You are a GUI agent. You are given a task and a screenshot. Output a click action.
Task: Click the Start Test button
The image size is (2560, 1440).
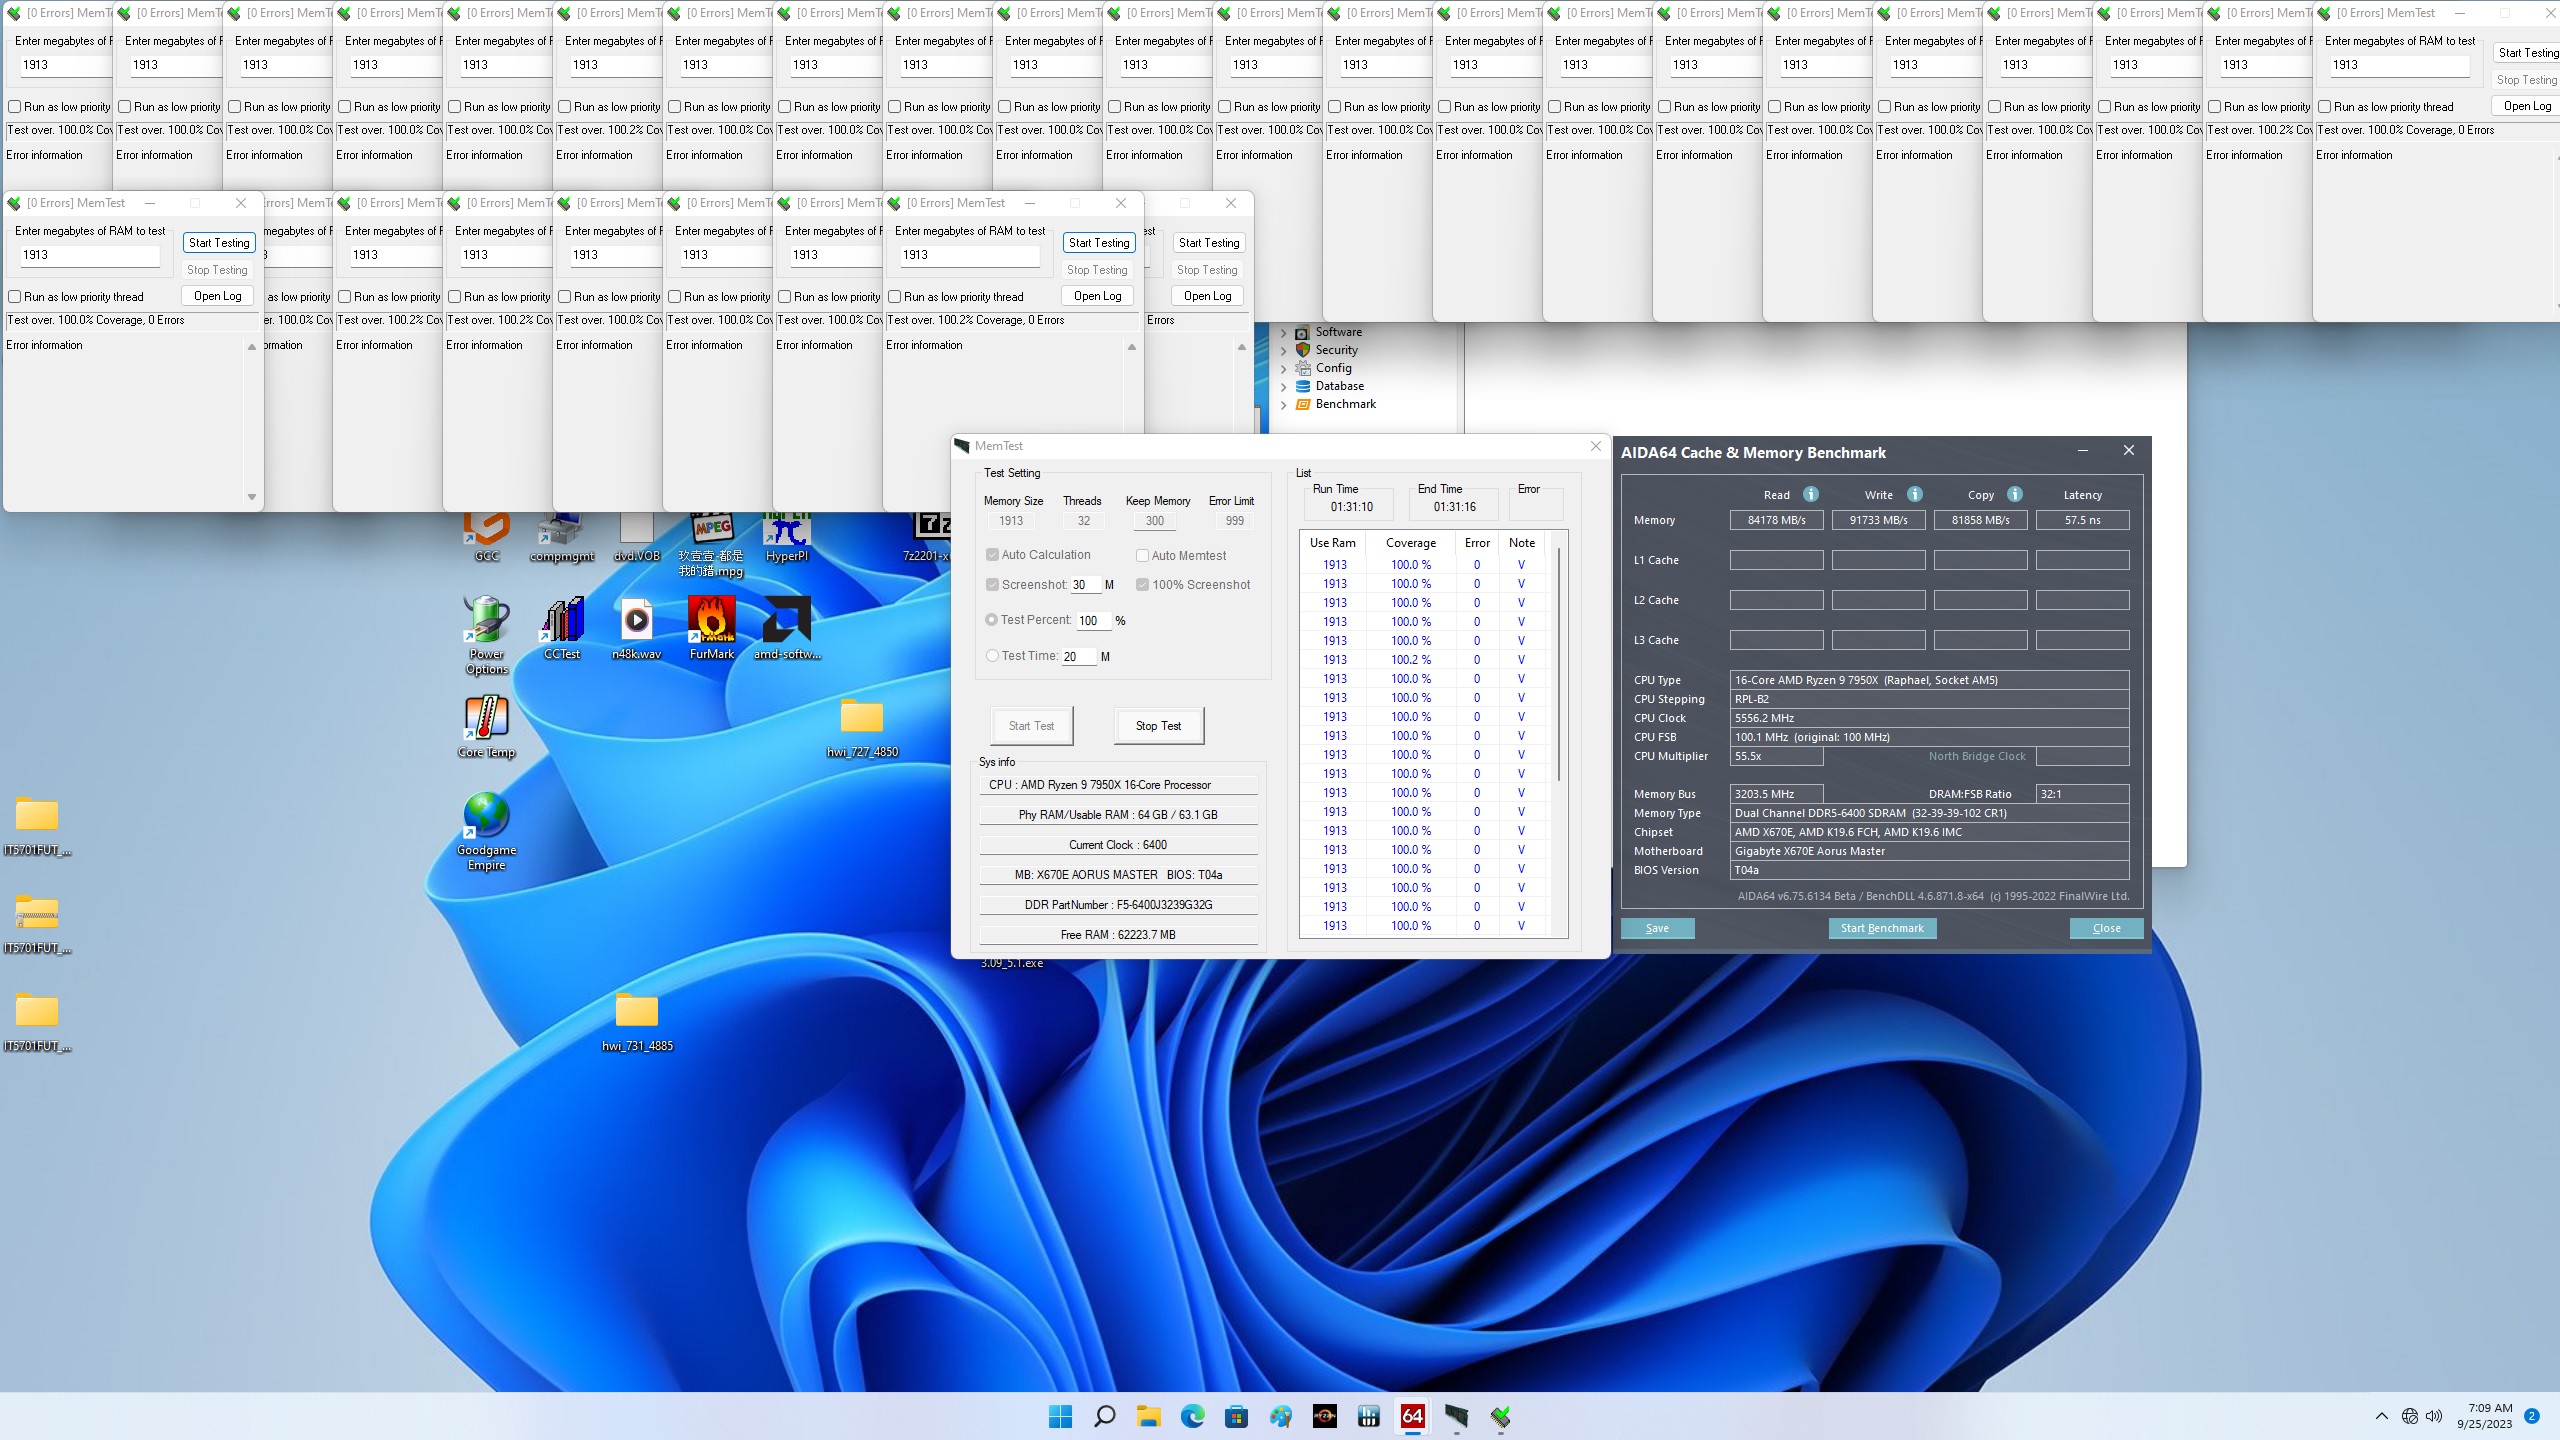coord(1031,726)
